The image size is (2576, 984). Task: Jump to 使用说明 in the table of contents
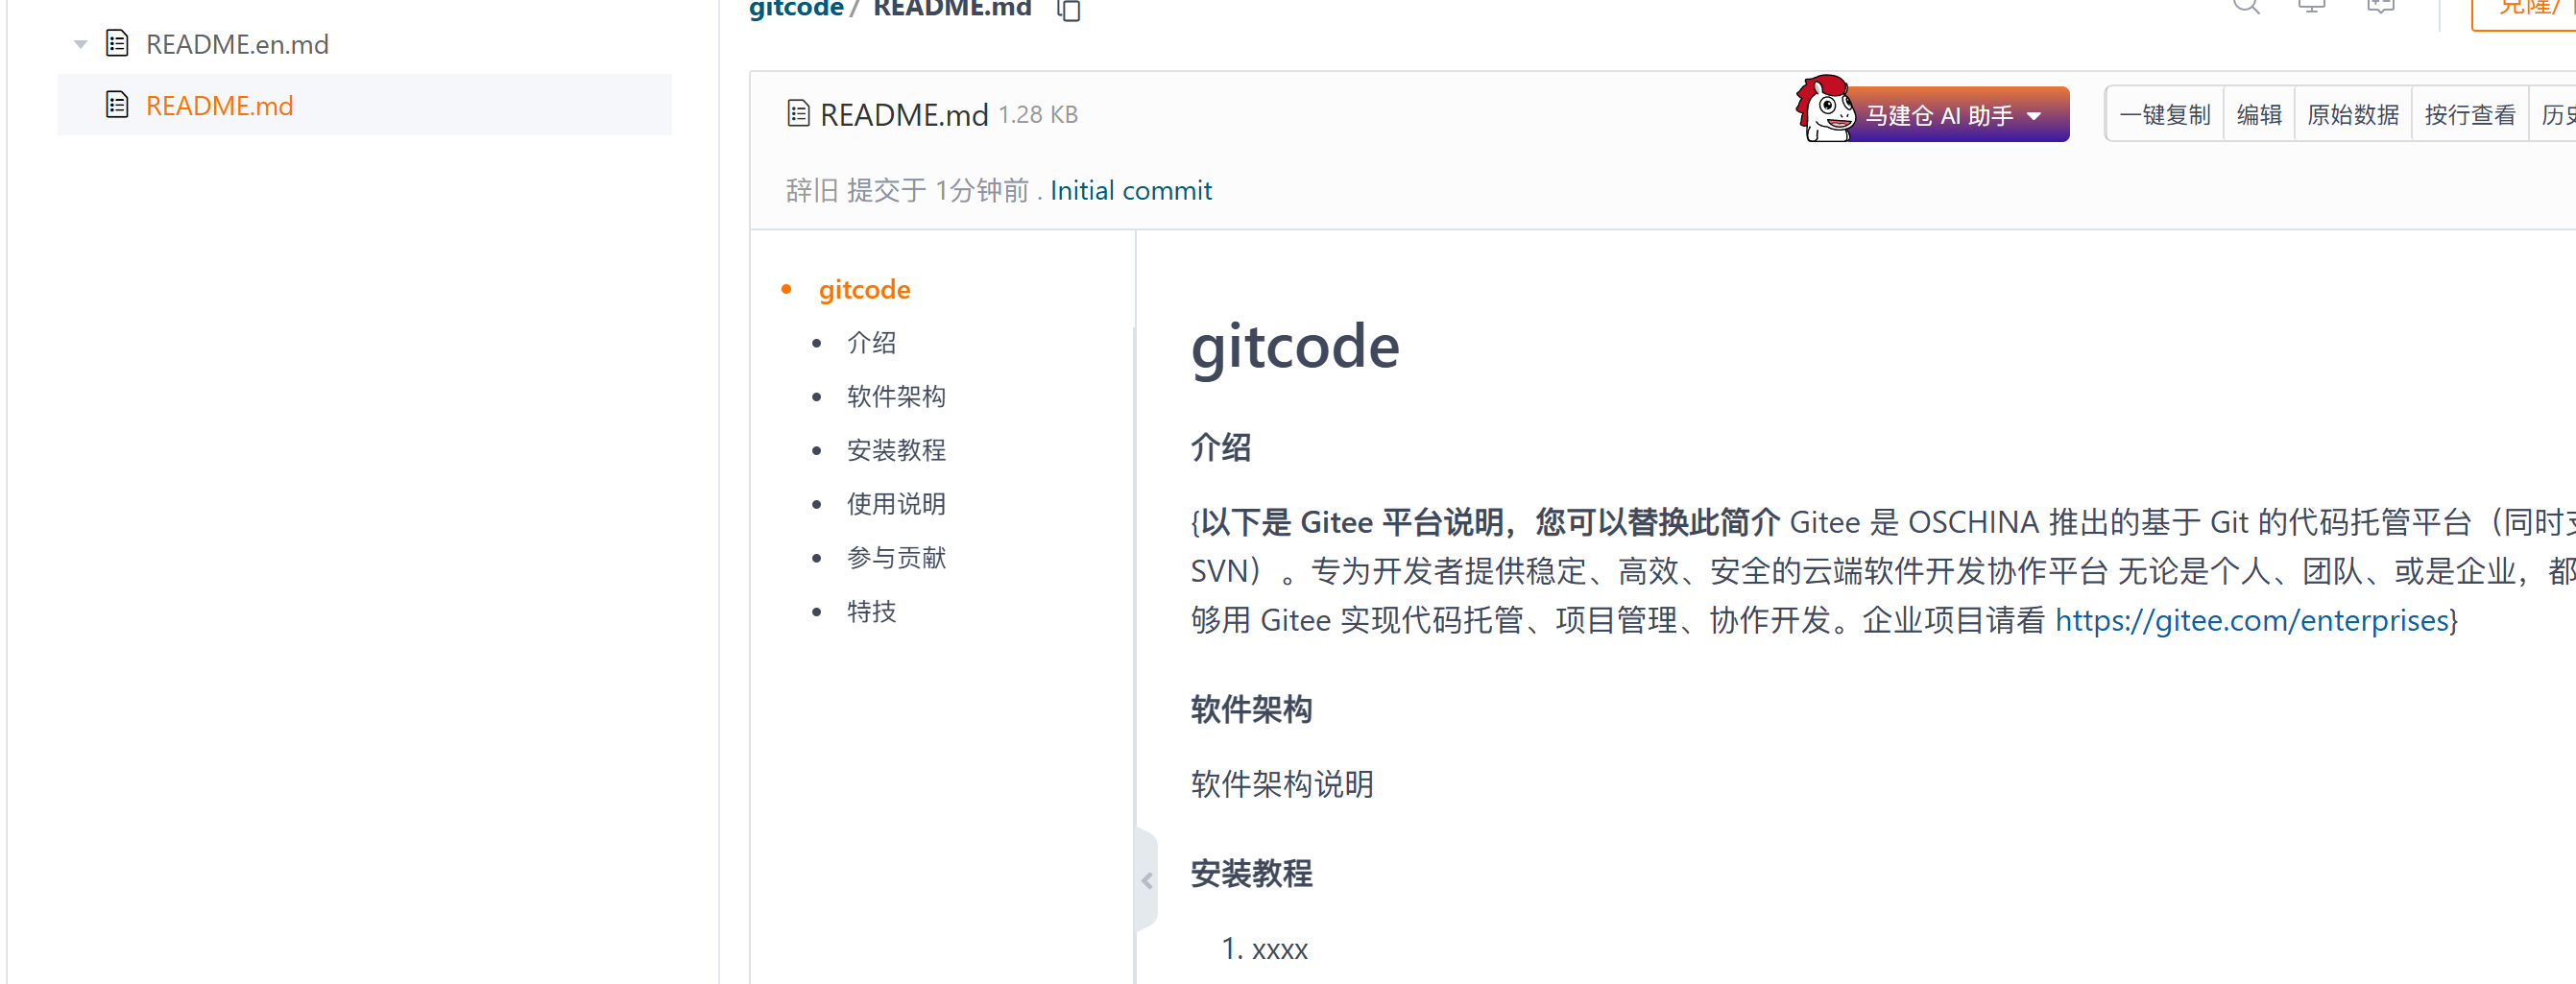pos(896,504)
